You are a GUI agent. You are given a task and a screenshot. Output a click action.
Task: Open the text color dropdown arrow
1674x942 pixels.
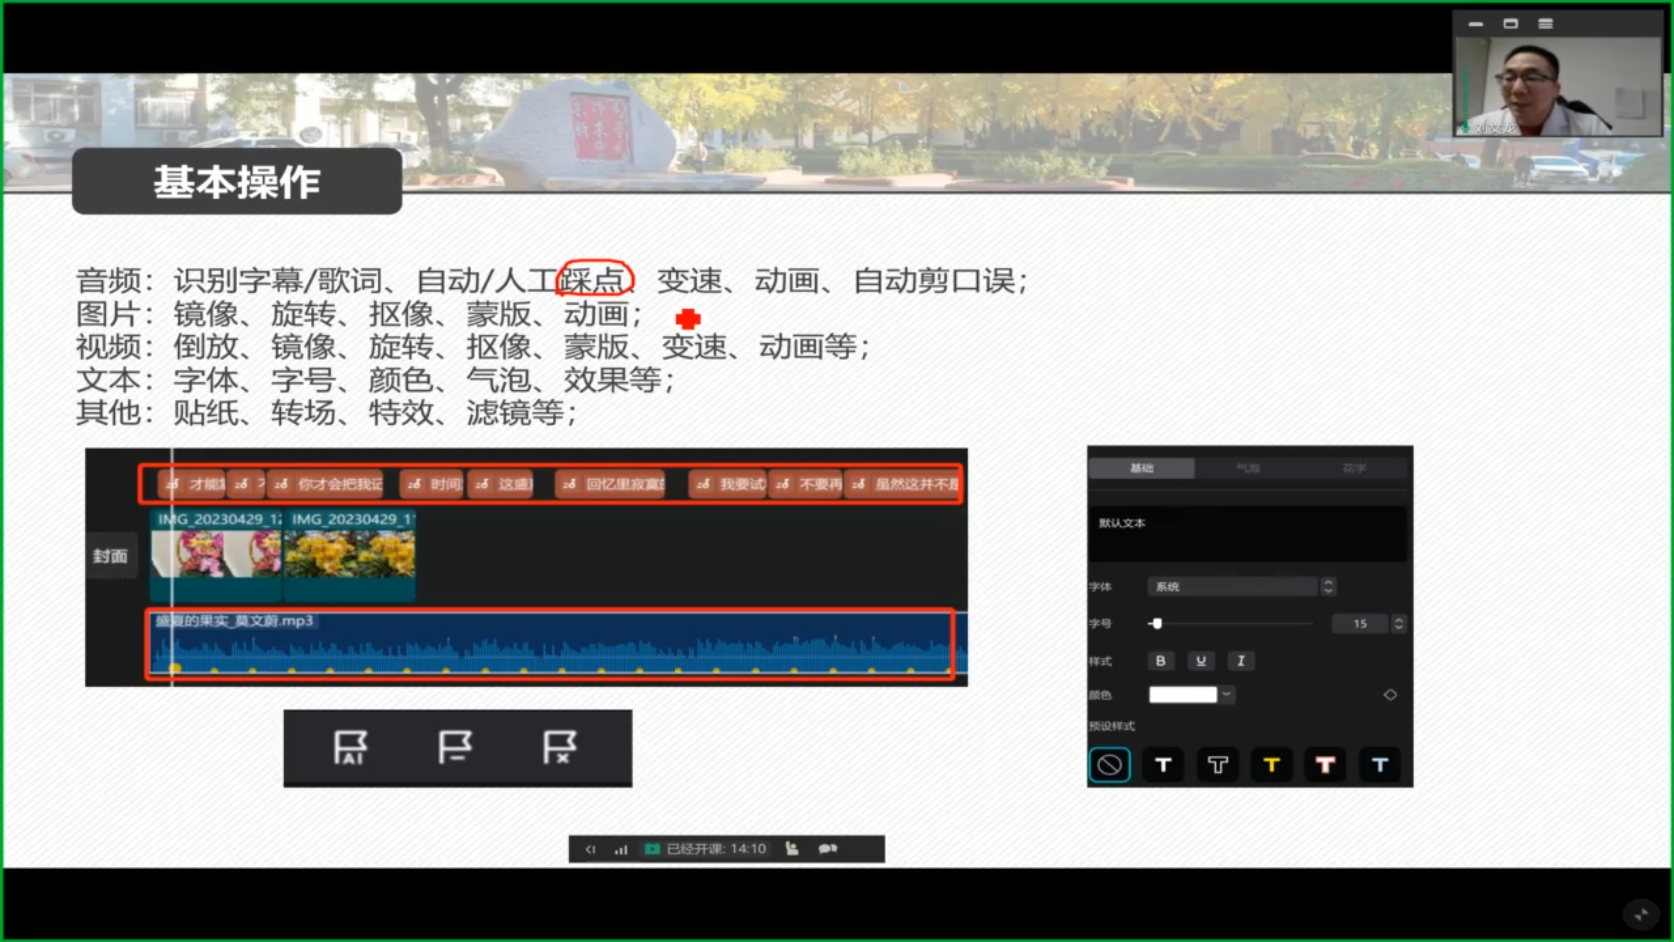pyautogui.click(x=1226, y=695)
